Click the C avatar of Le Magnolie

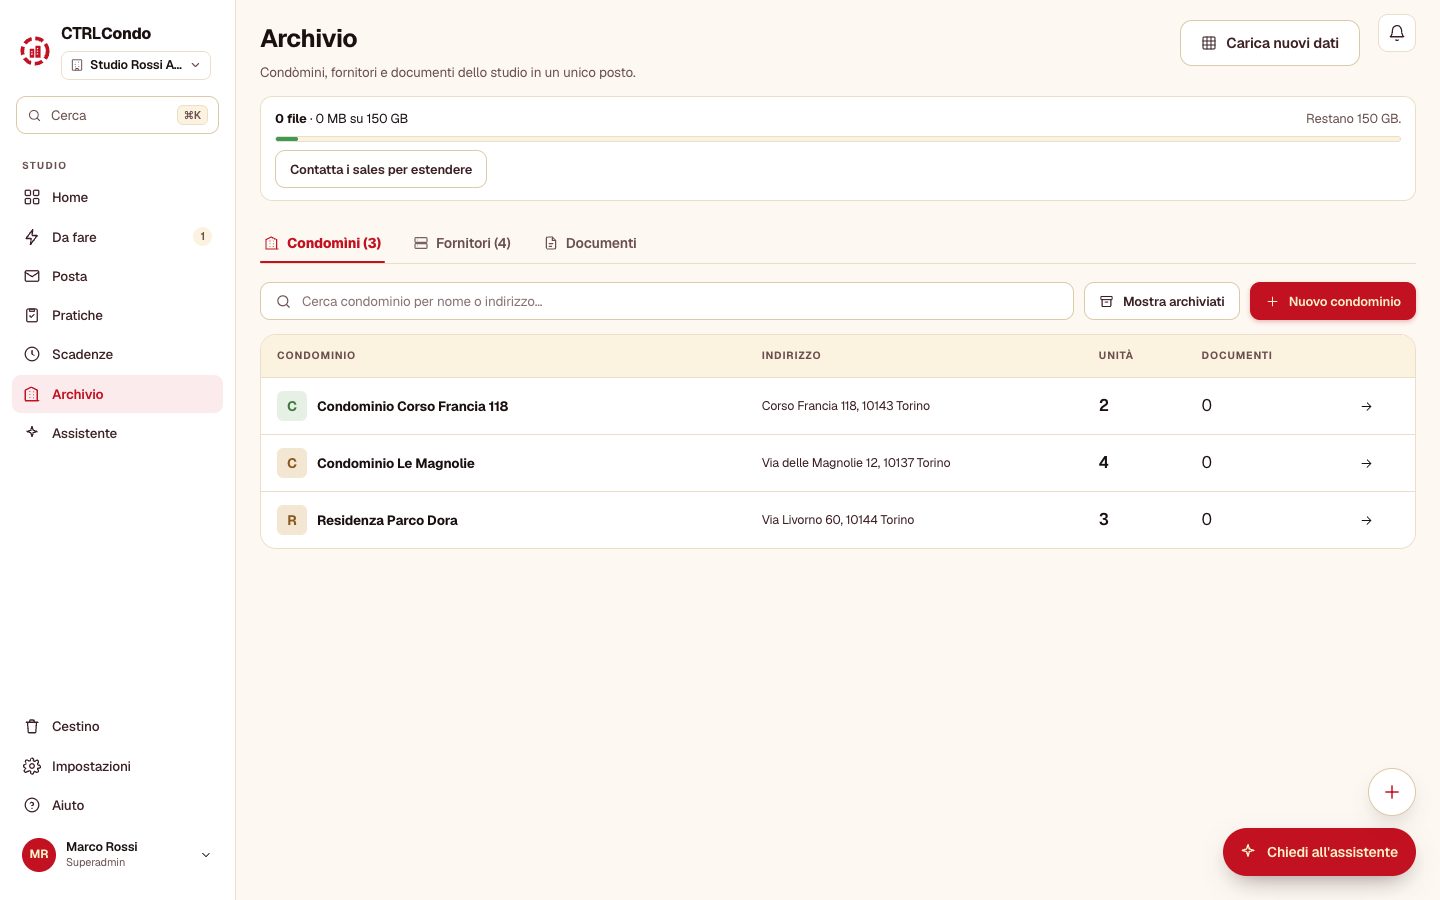292,463
